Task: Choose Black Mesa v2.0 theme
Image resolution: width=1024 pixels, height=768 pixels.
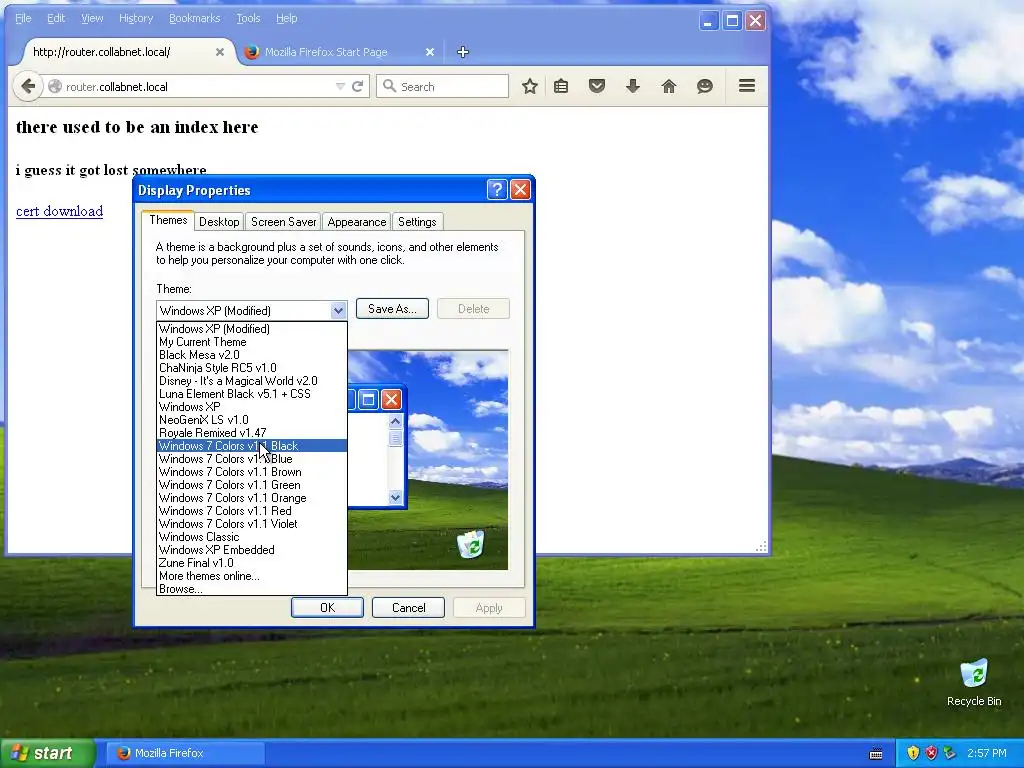Action: [x=251, y=355]
